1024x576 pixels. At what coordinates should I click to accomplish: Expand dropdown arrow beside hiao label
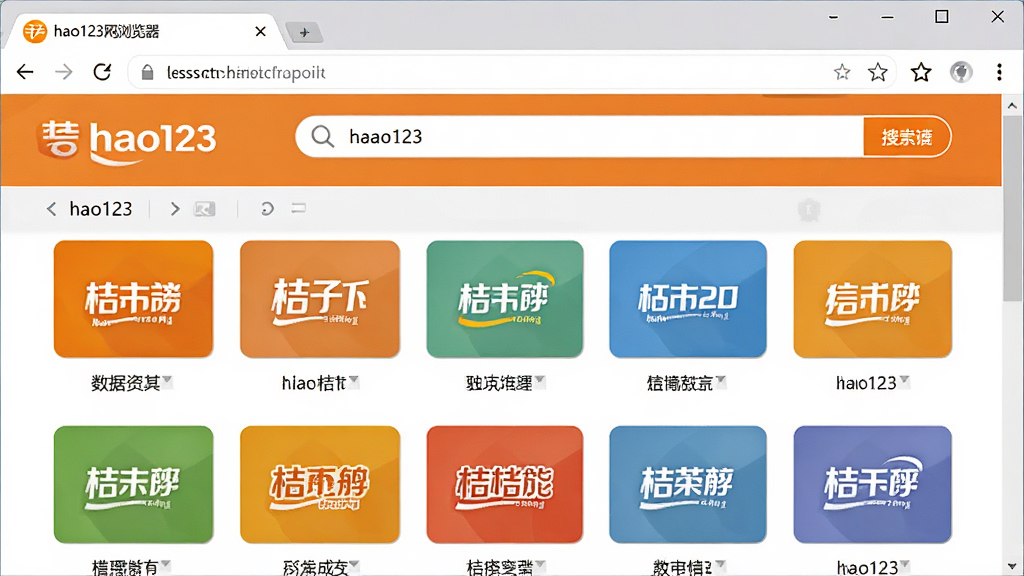point(354,380)
